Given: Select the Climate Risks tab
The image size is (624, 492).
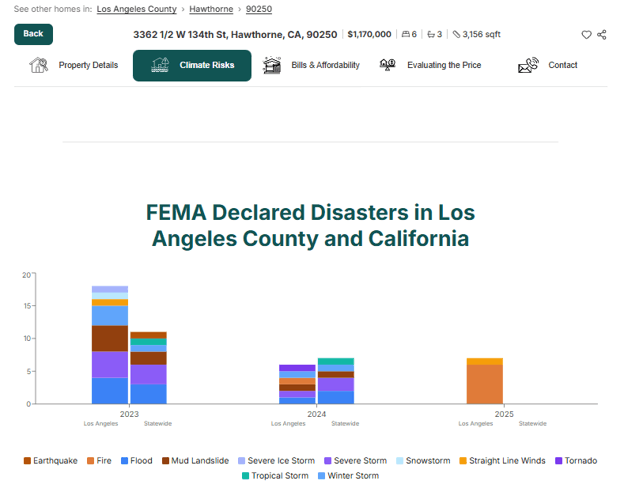Looking at the screenshot, I should click(x=192, y=65).
